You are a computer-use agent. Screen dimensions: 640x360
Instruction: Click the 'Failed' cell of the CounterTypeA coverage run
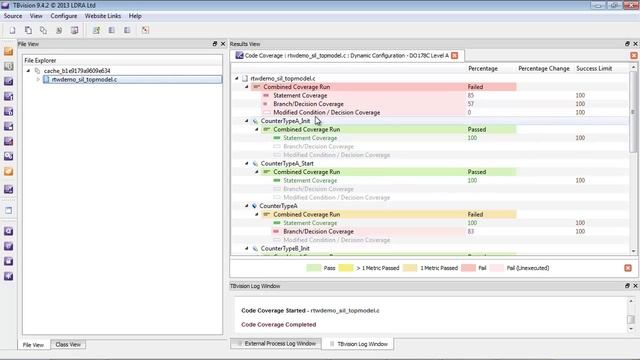[491, 214]
